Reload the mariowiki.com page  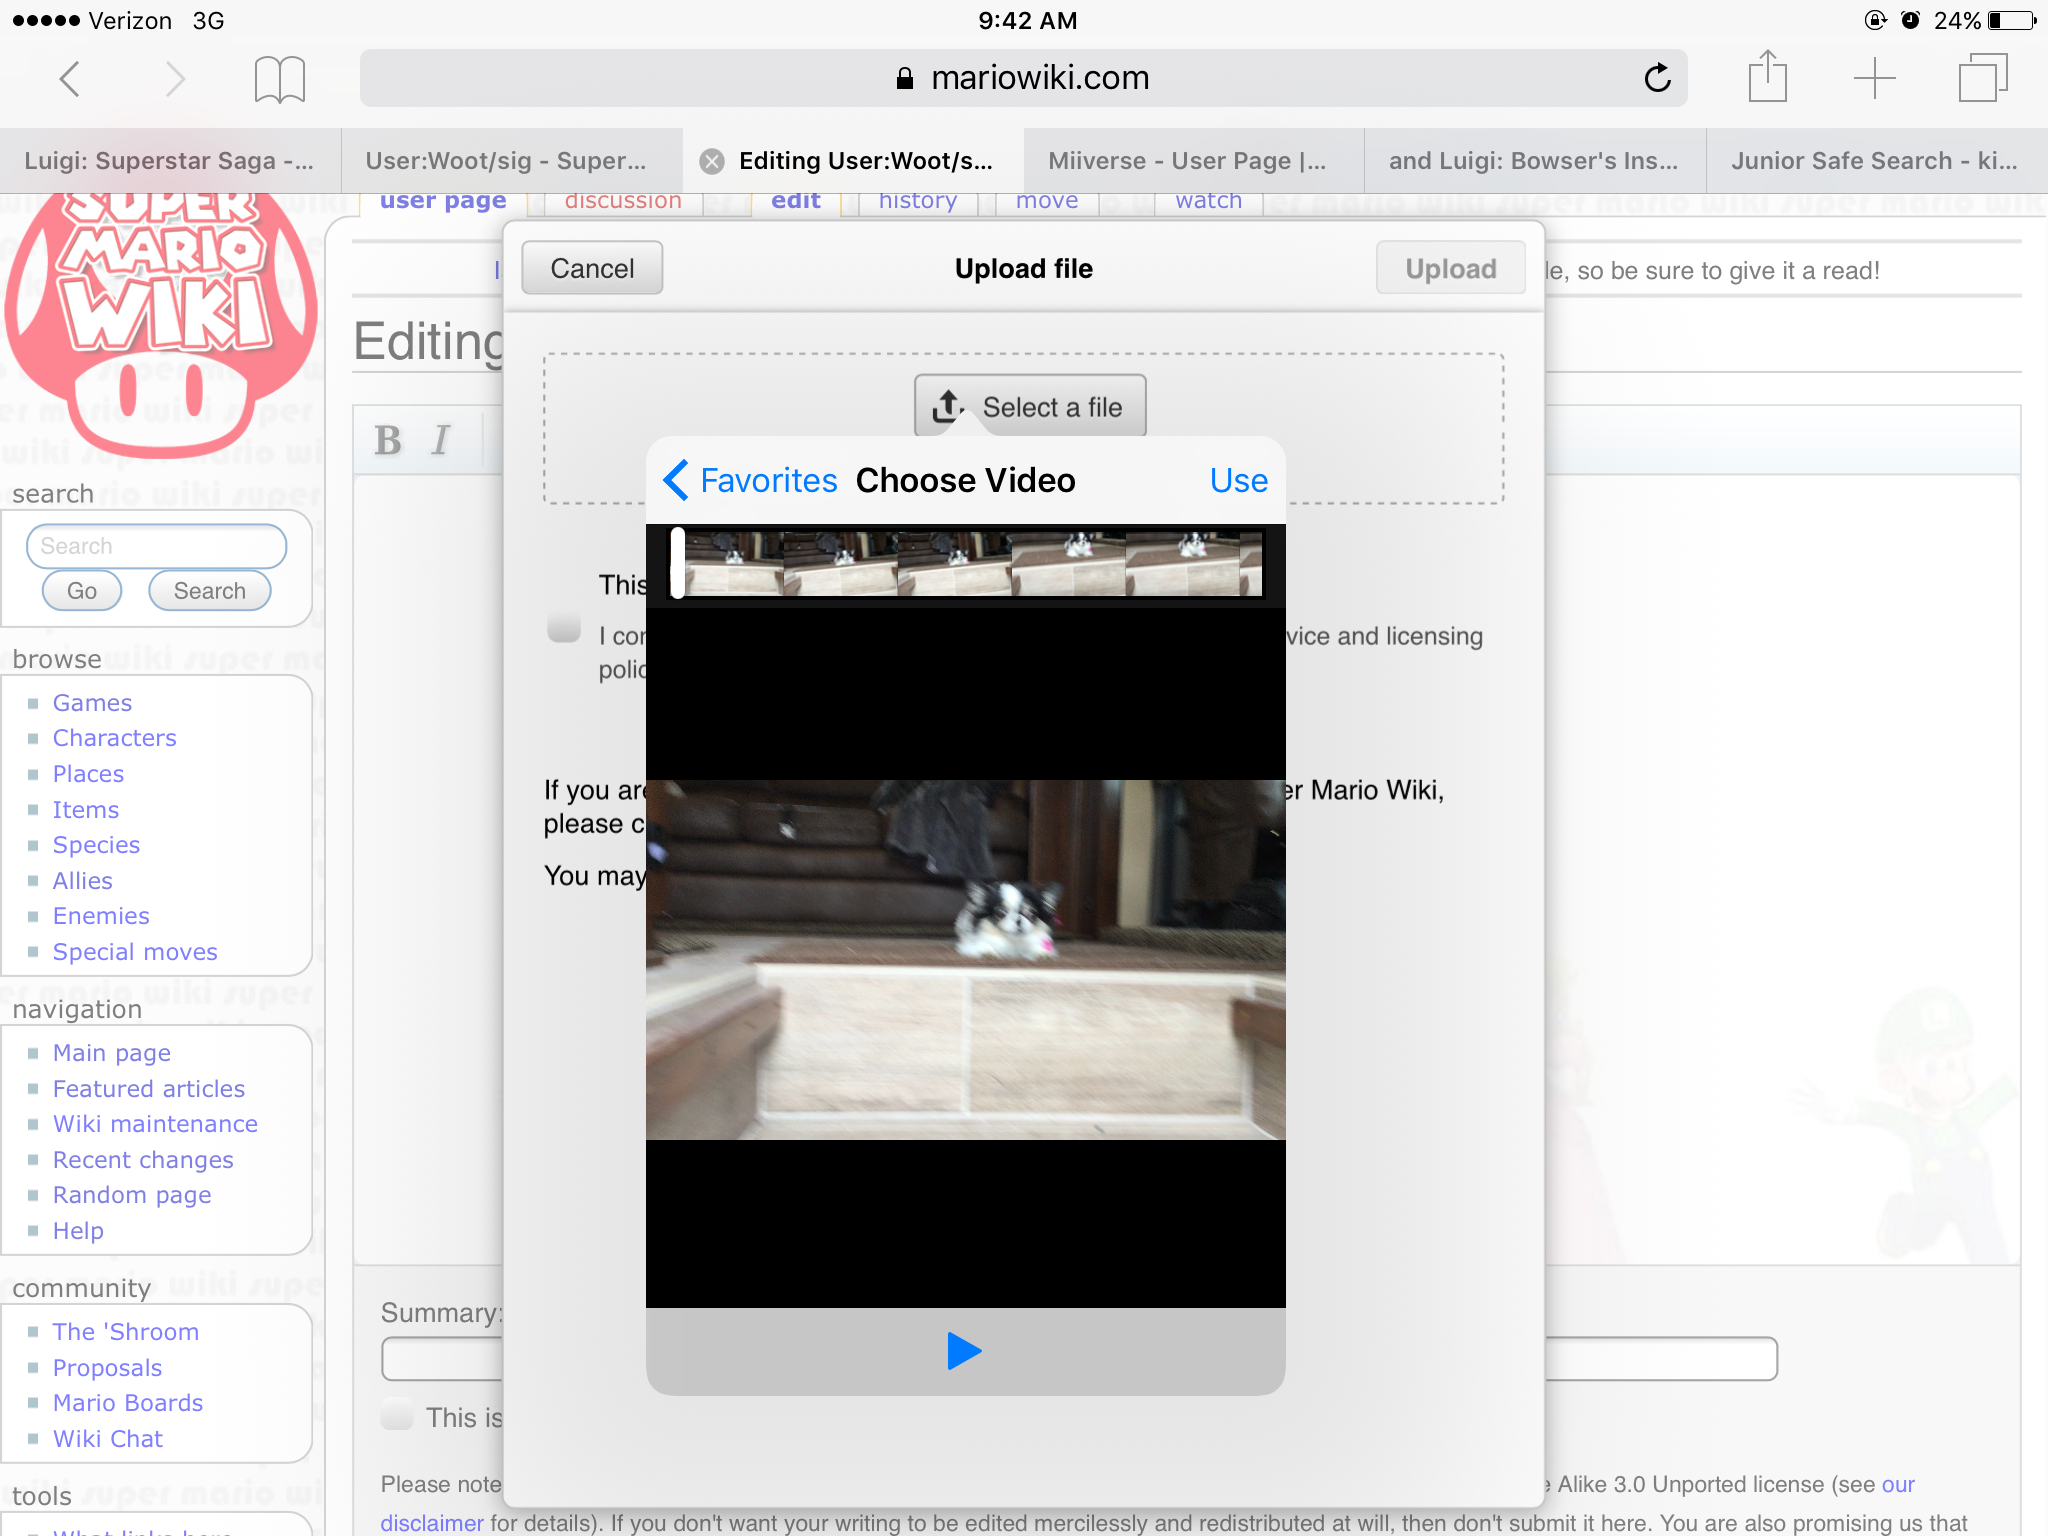(1657, 78)
